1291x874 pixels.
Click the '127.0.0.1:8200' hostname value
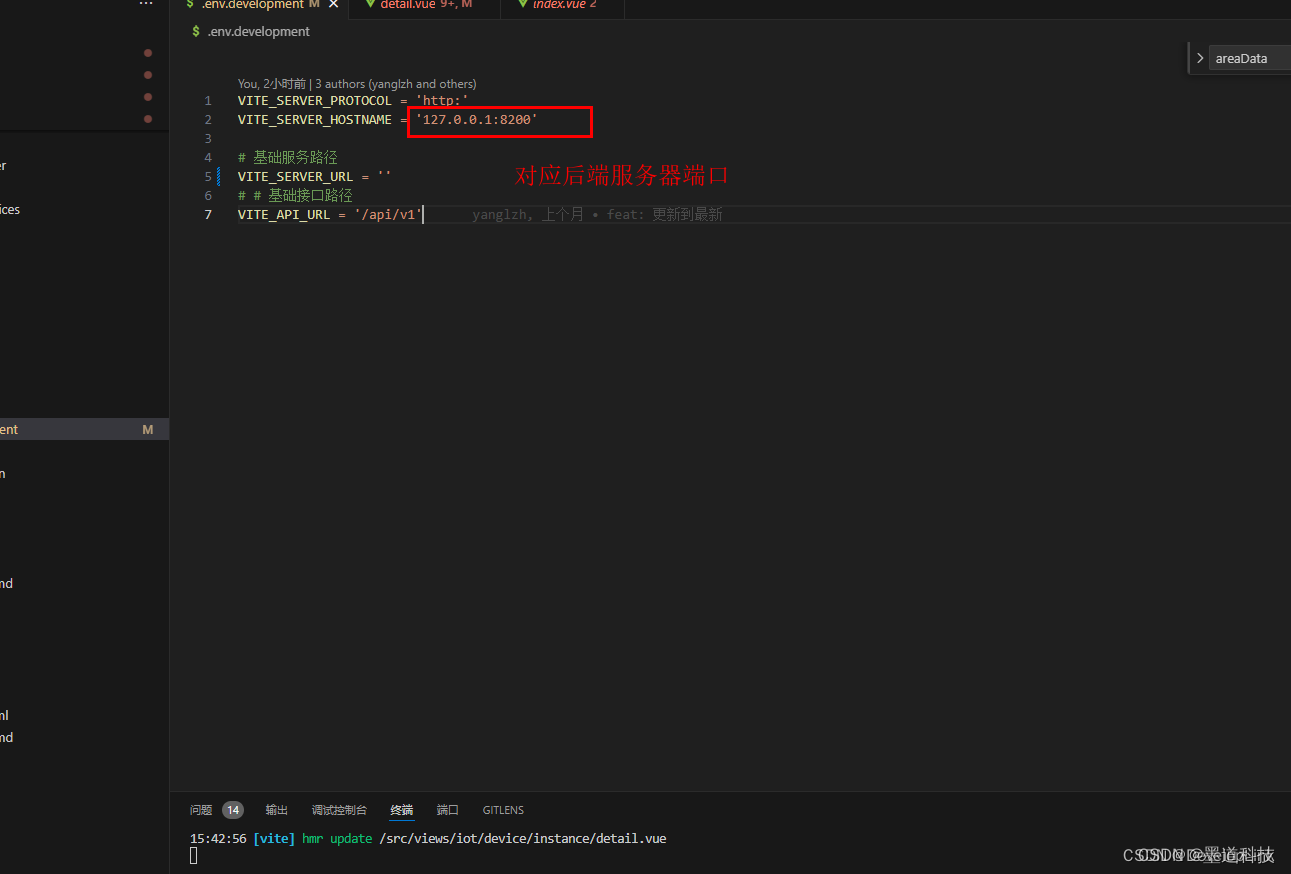[477, 120]
